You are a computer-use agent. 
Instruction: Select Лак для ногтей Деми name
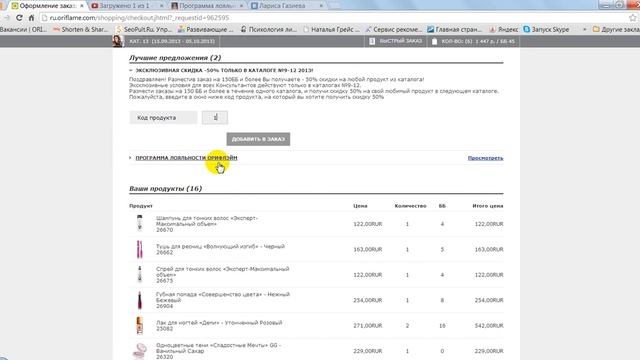coord(219,322)
